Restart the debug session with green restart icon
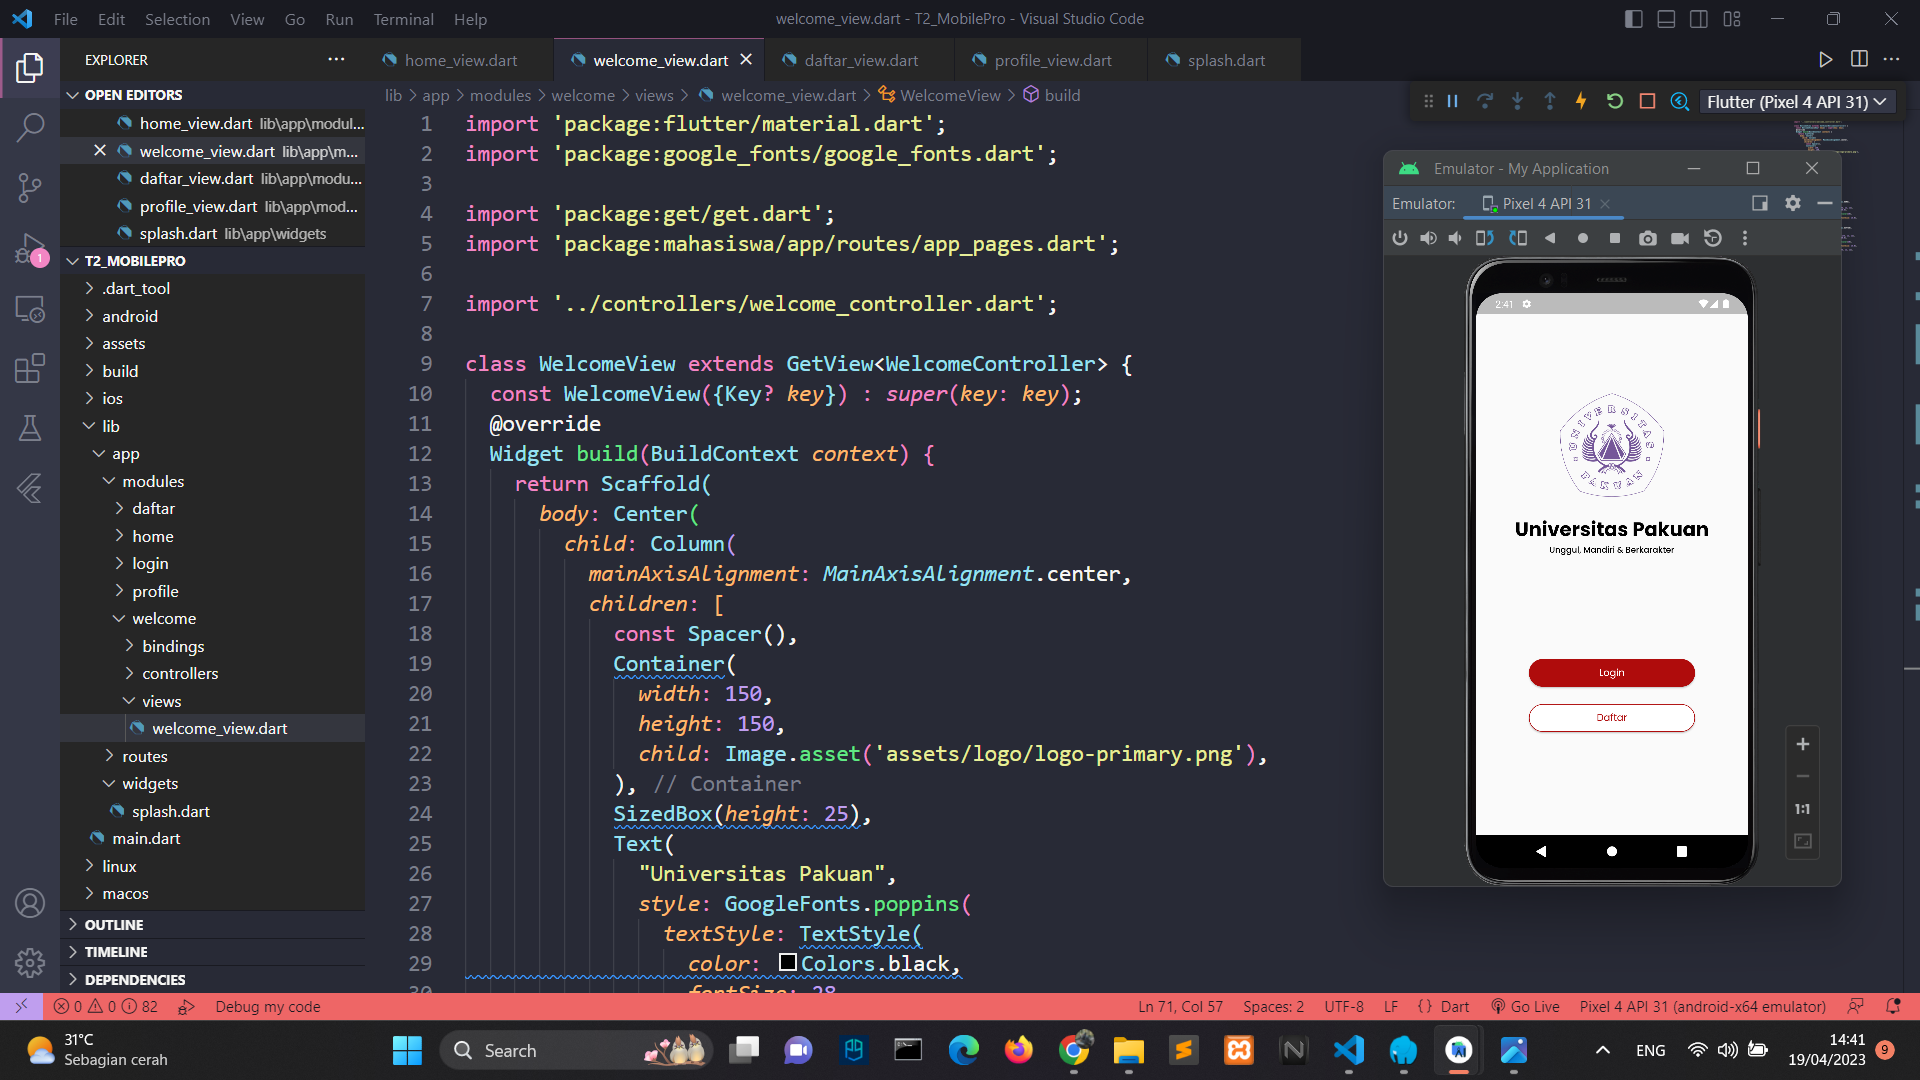This screenshot has width=1920, height=1080. (x=1614, y=101)
